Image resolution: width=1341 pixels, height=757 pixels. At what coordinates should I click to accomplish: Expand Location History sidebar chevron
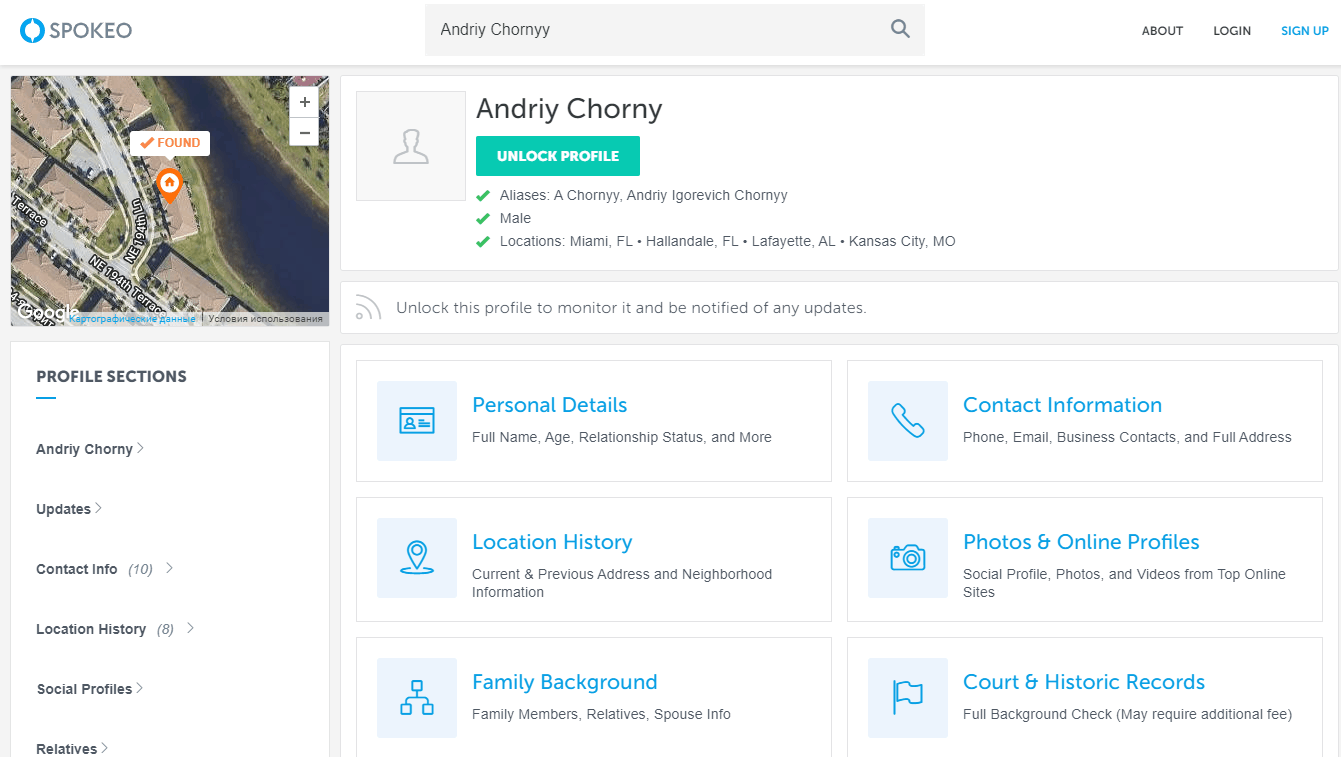(190, 628)
